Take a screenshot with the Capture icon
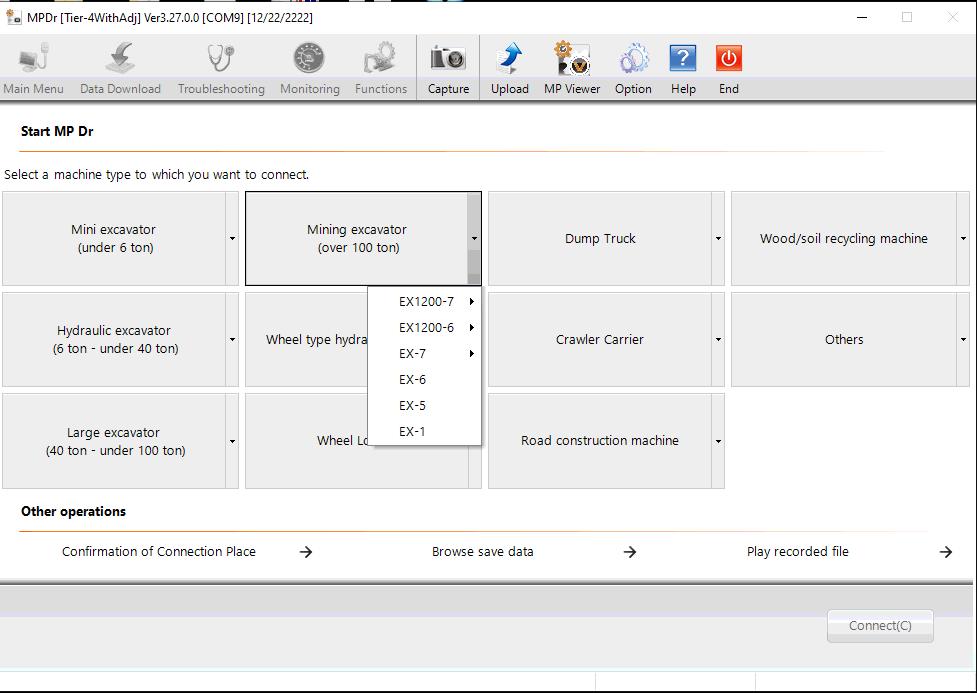977x693 pixels. point(448,62)
